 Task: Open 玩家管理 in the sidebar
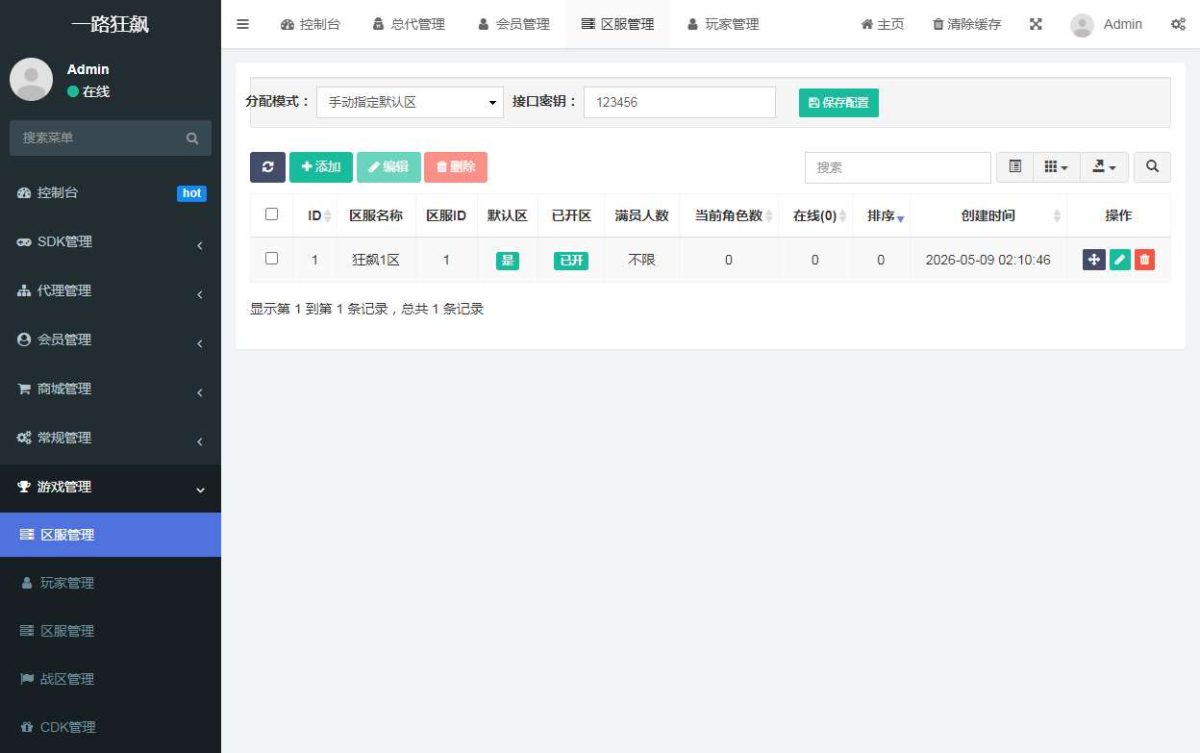click(110, 583)
